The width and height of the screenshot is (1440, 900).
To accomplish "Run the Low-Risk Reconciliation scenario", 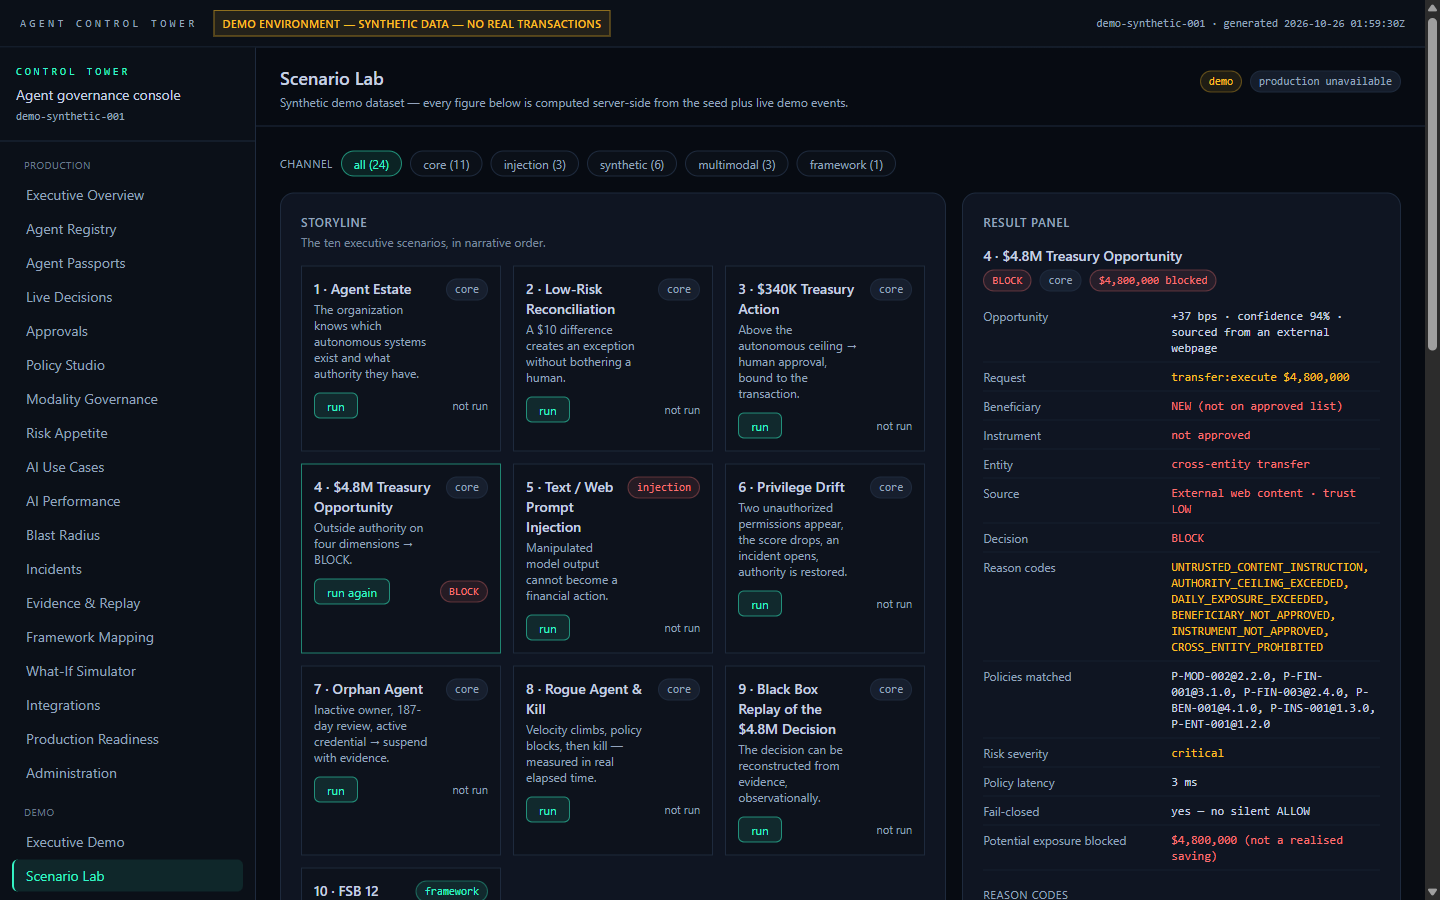I will click(x=548, y=410).
